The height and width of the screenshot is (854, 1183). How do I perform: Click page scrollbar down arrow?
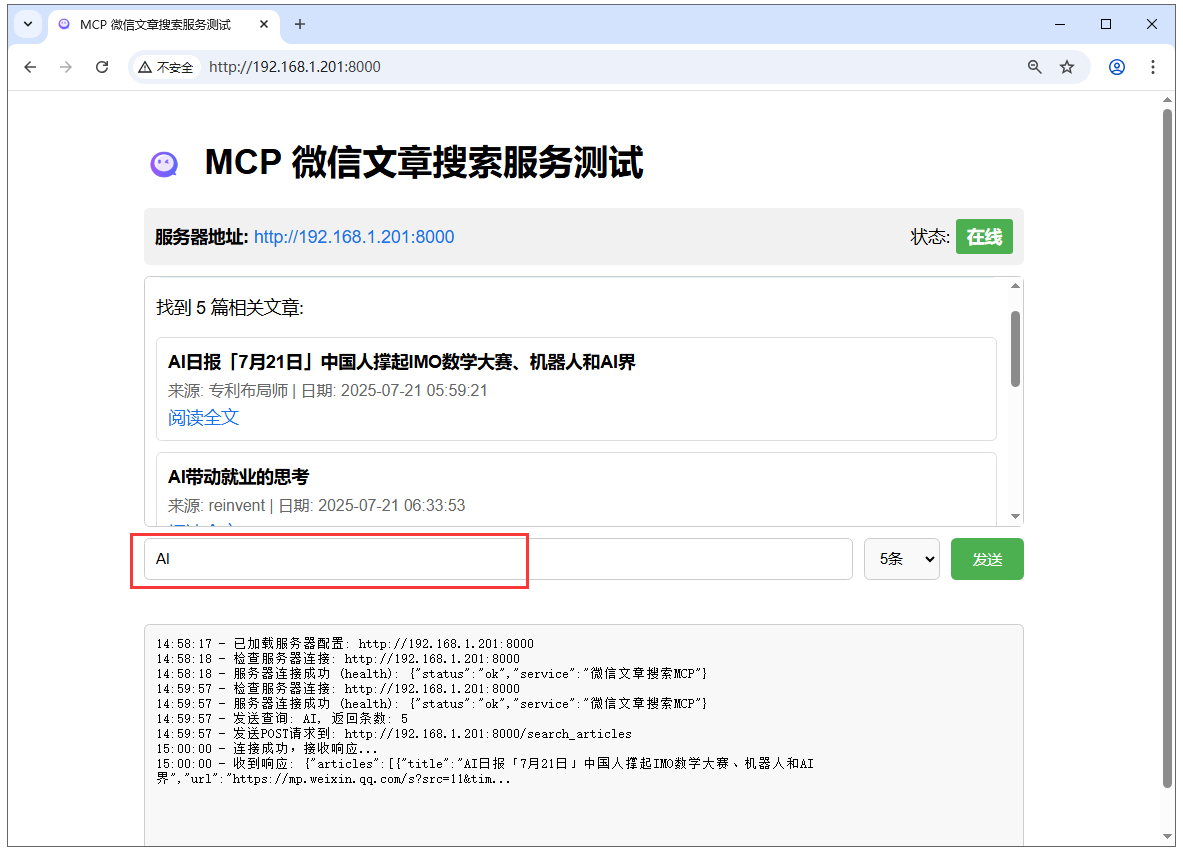tap(1167, 837)
